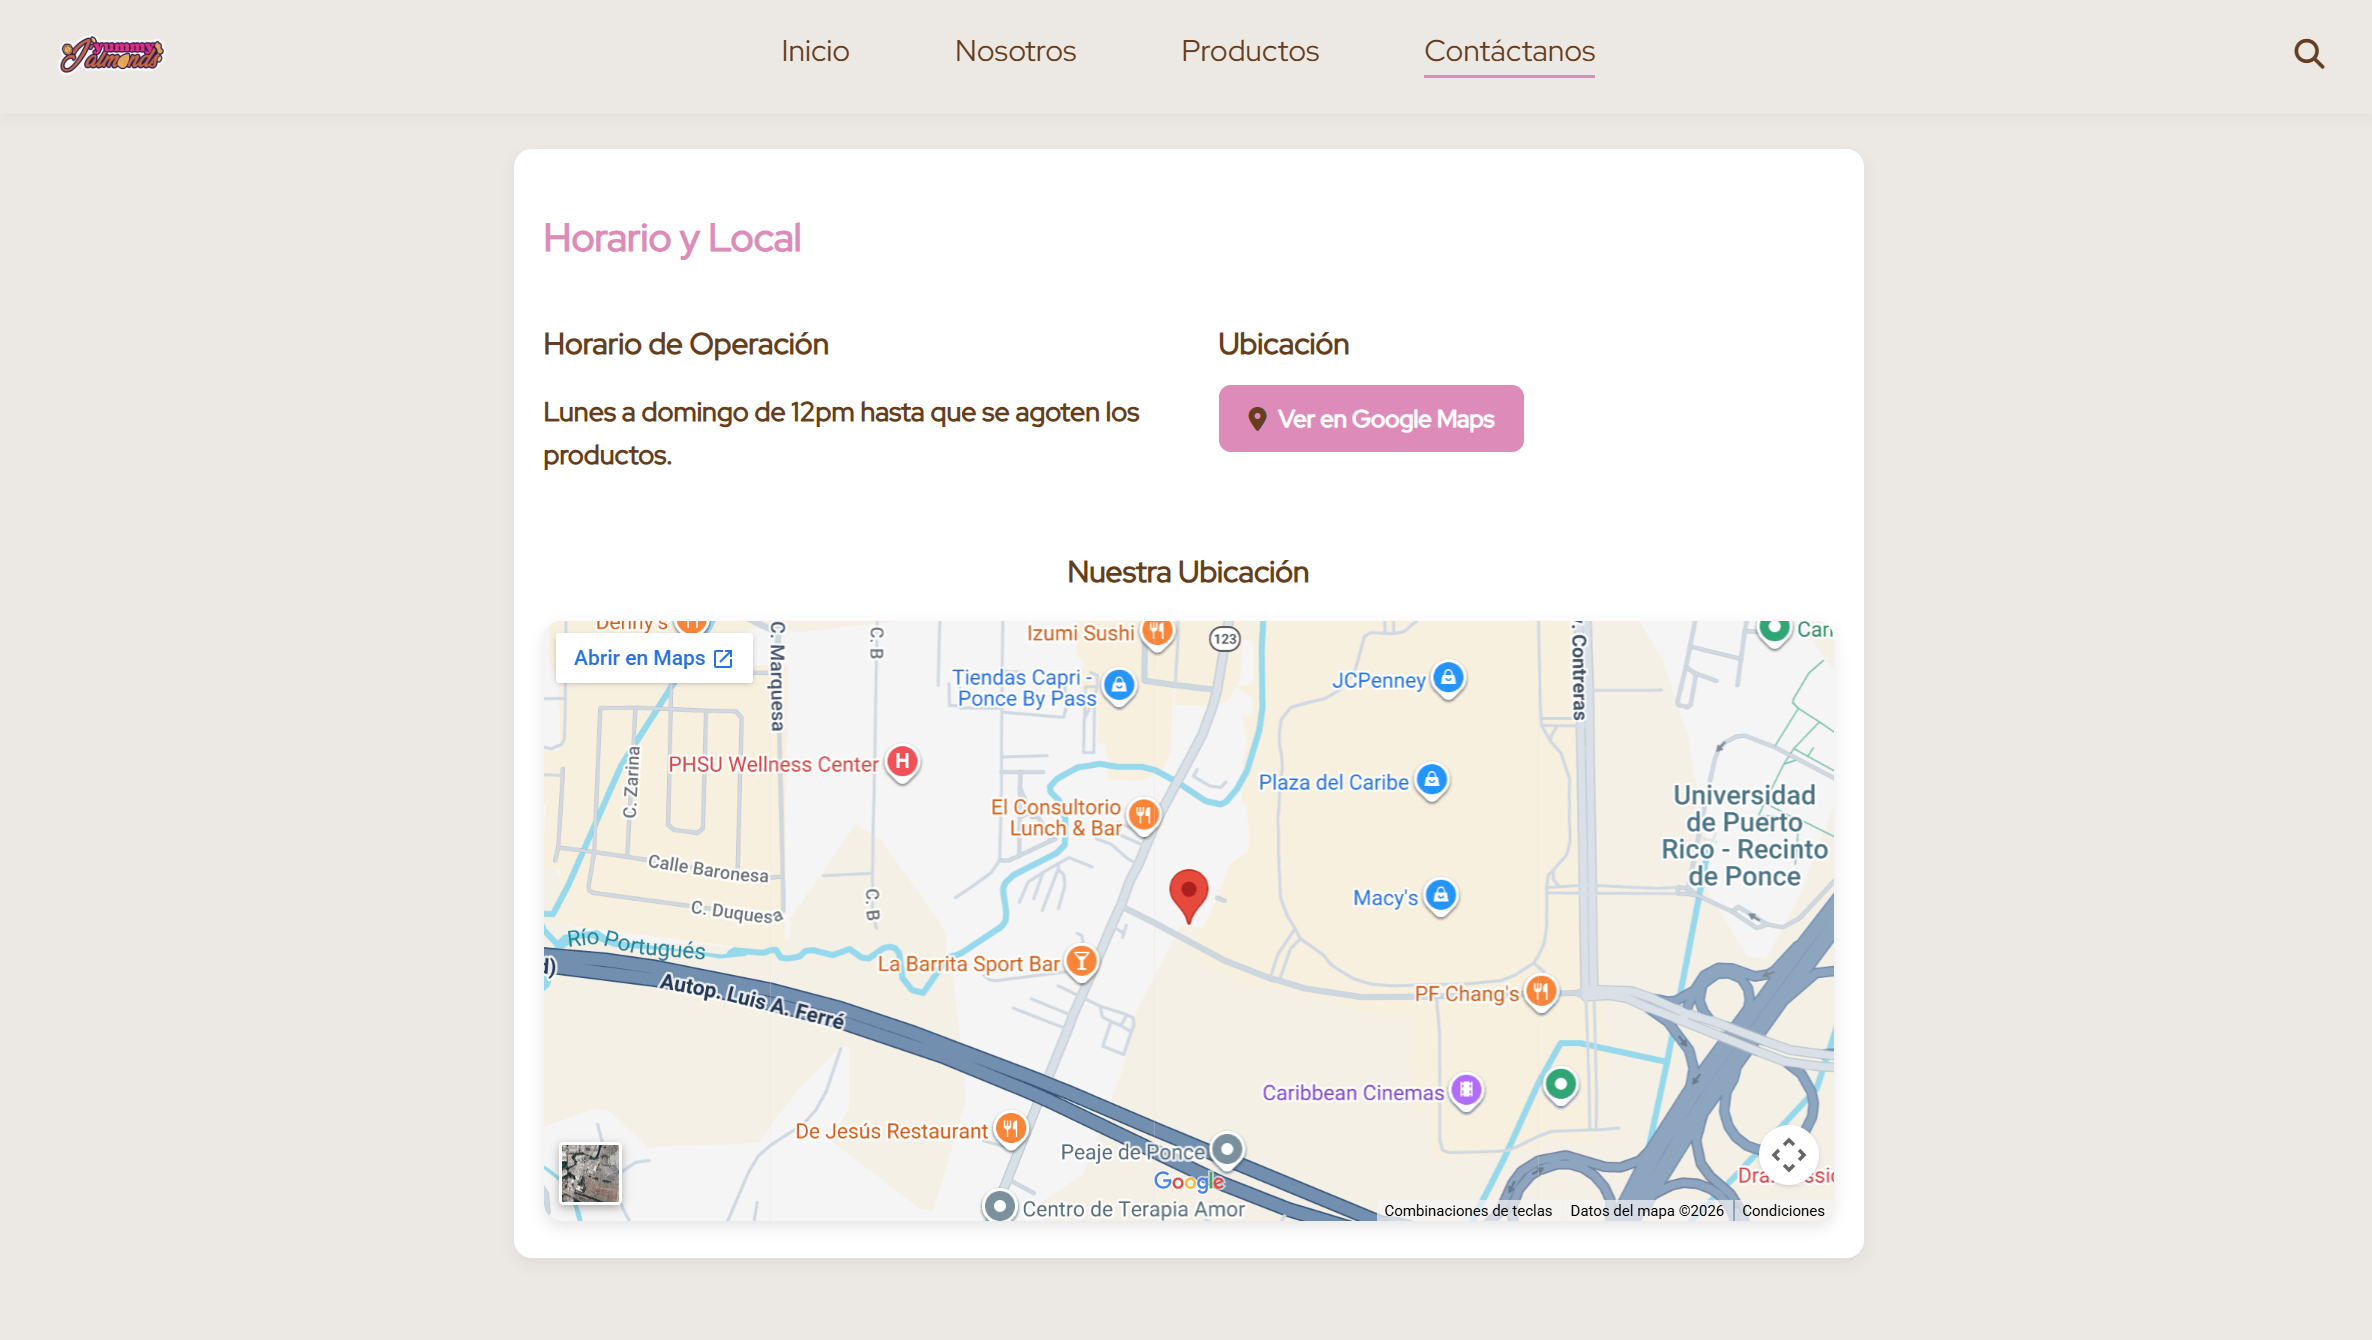This screenshot has height=1340, width=2372.
Task: Click the Abrir en Maps link
Action: 653,658
